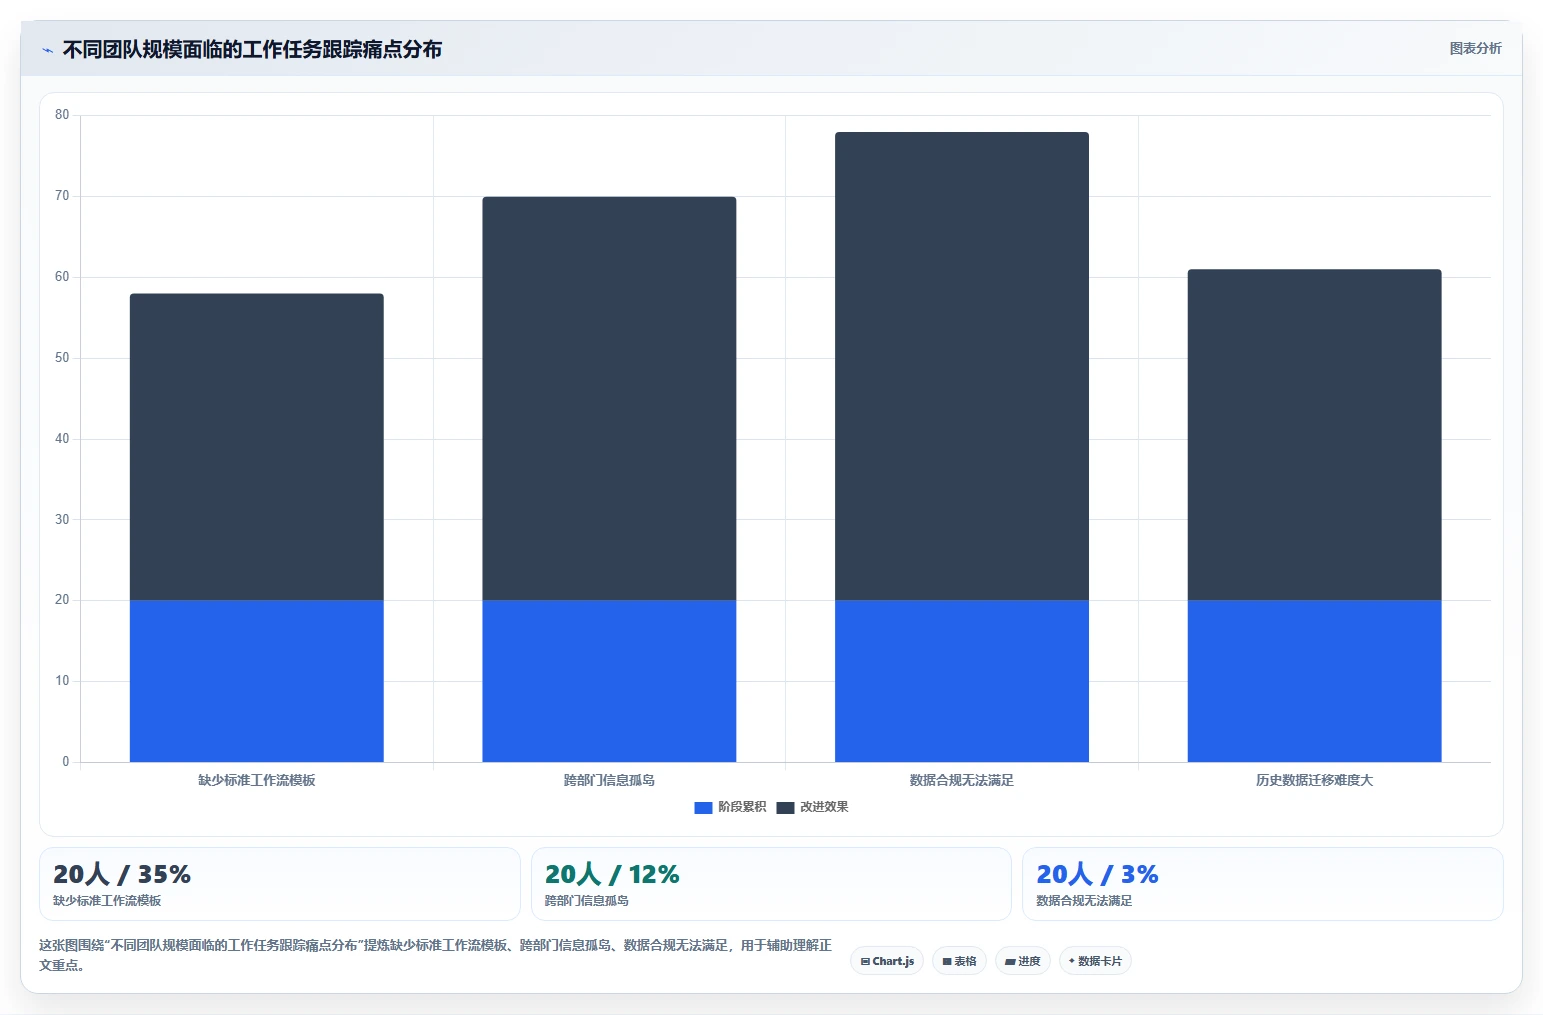Click the 20人 / 12% stat card
The height and width of the screenshot is (1015, 1543).
tap(771, 884)
